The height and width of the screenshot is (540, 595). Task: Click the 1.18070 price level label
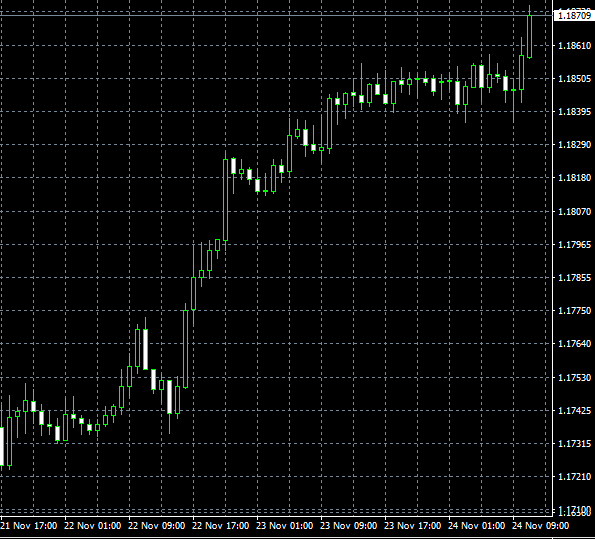(575, 211)
